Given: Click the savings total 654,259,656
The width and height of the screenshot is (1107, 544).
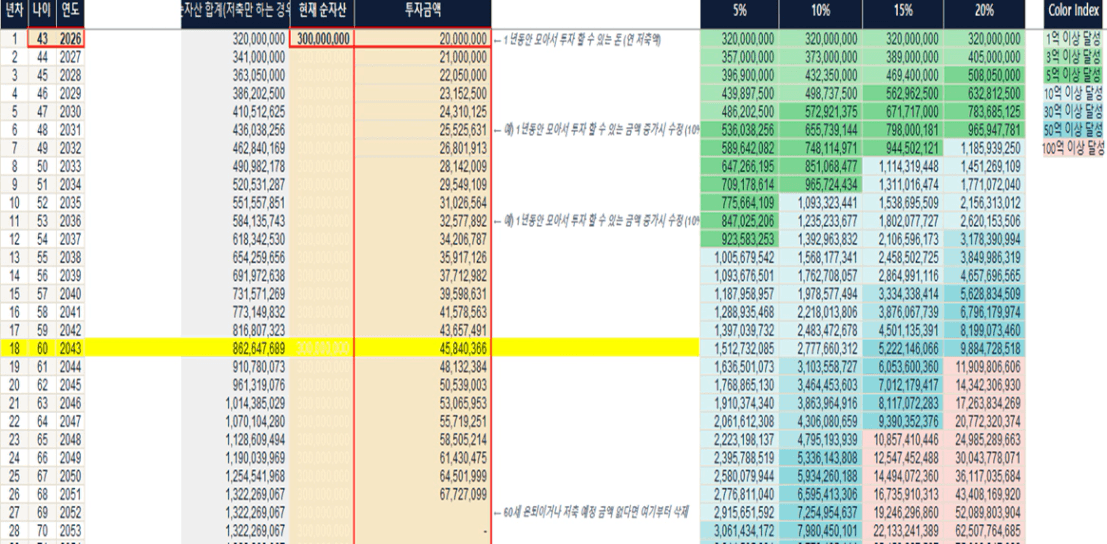Looking at the screenshot, I should 234,257.
